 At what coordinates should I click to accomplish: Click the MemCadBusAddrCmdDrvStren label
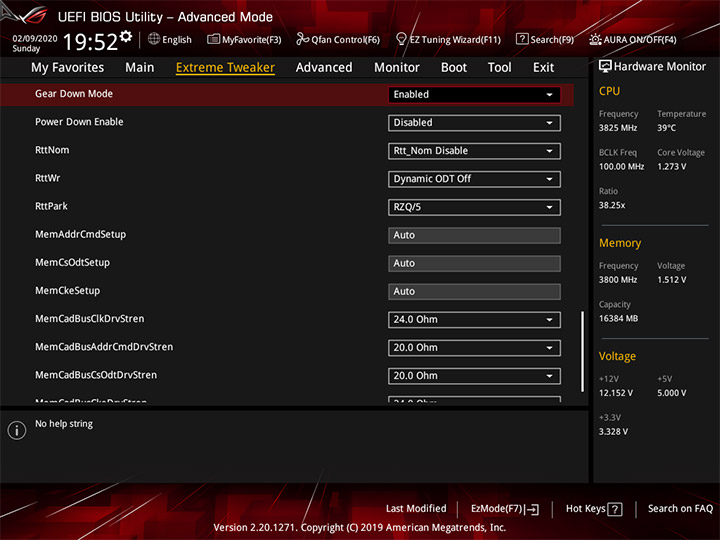click(104, 347)
